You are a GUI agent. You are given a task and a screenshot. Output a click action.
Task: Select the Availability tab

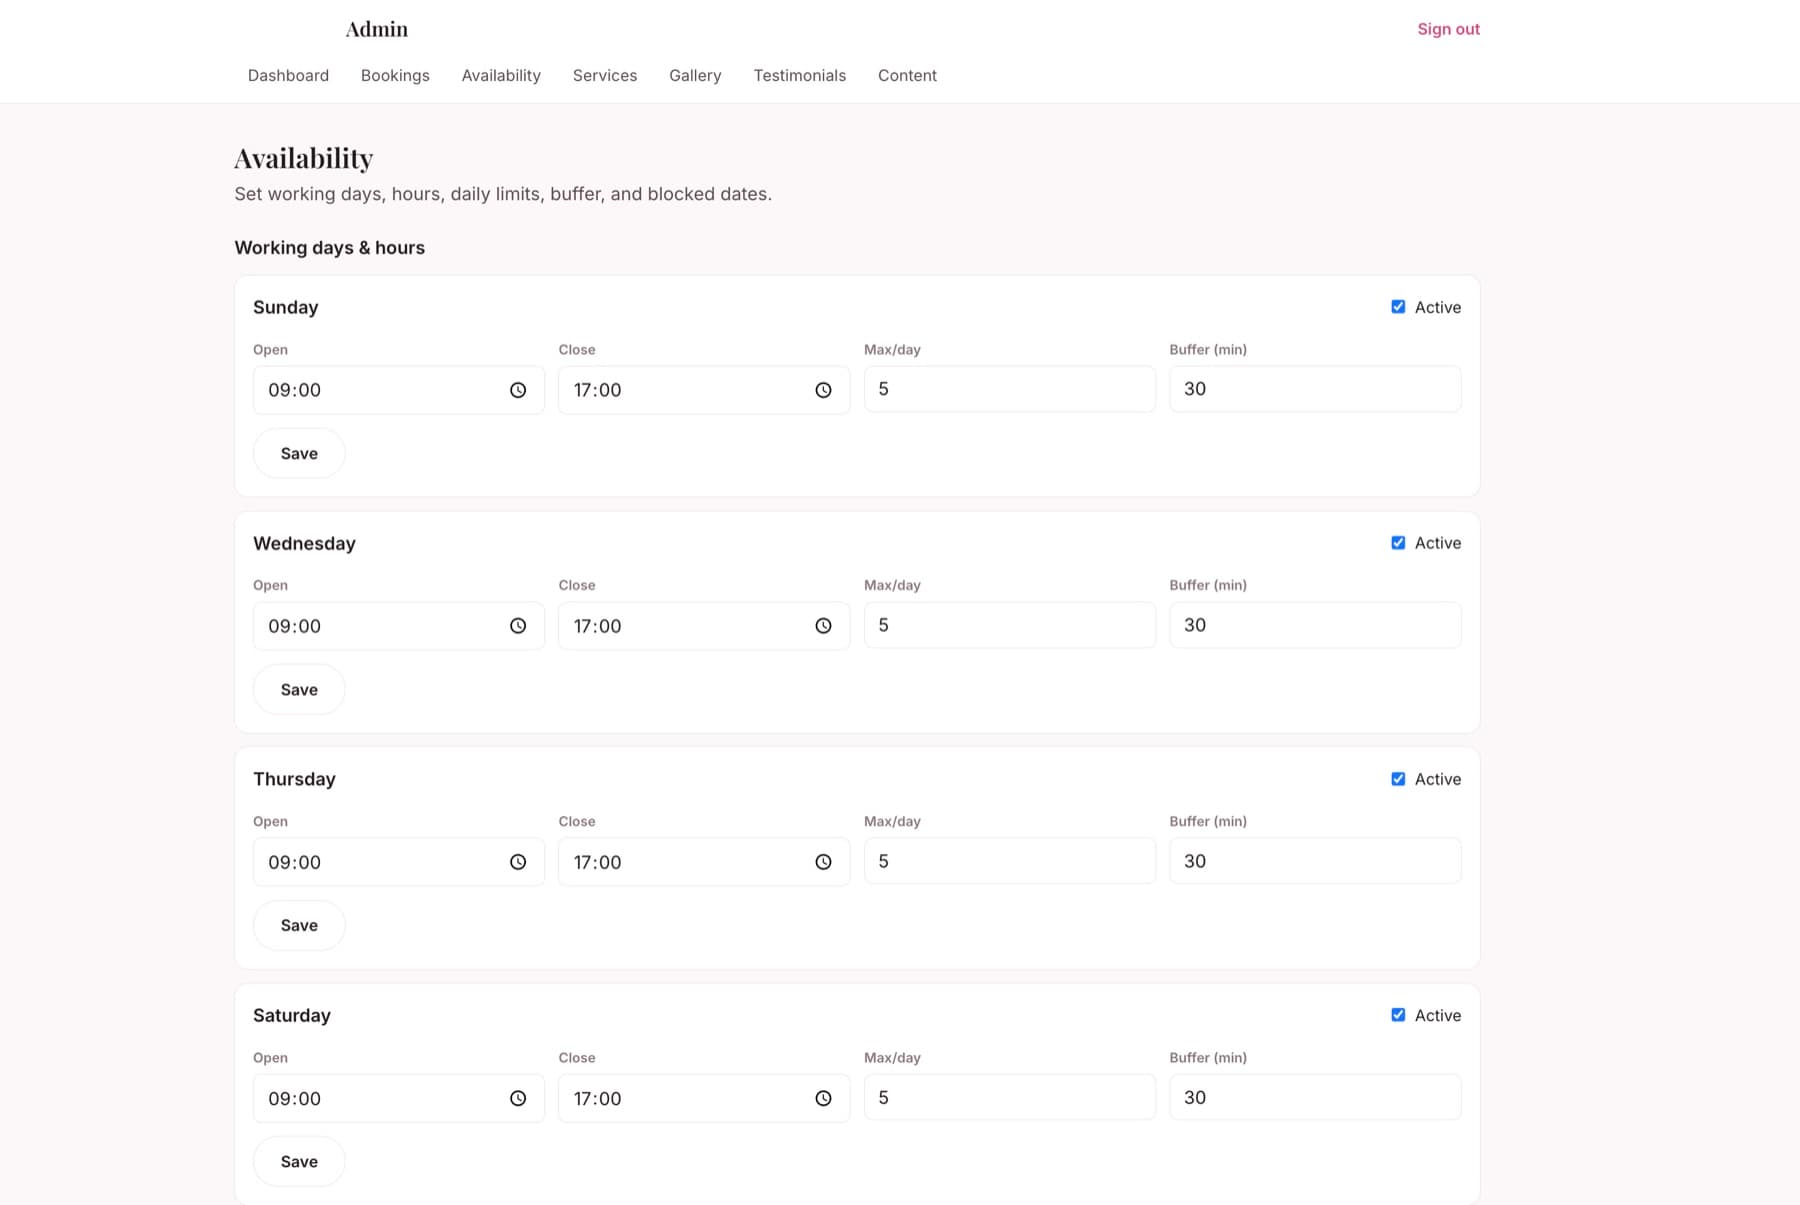(501, 75)
